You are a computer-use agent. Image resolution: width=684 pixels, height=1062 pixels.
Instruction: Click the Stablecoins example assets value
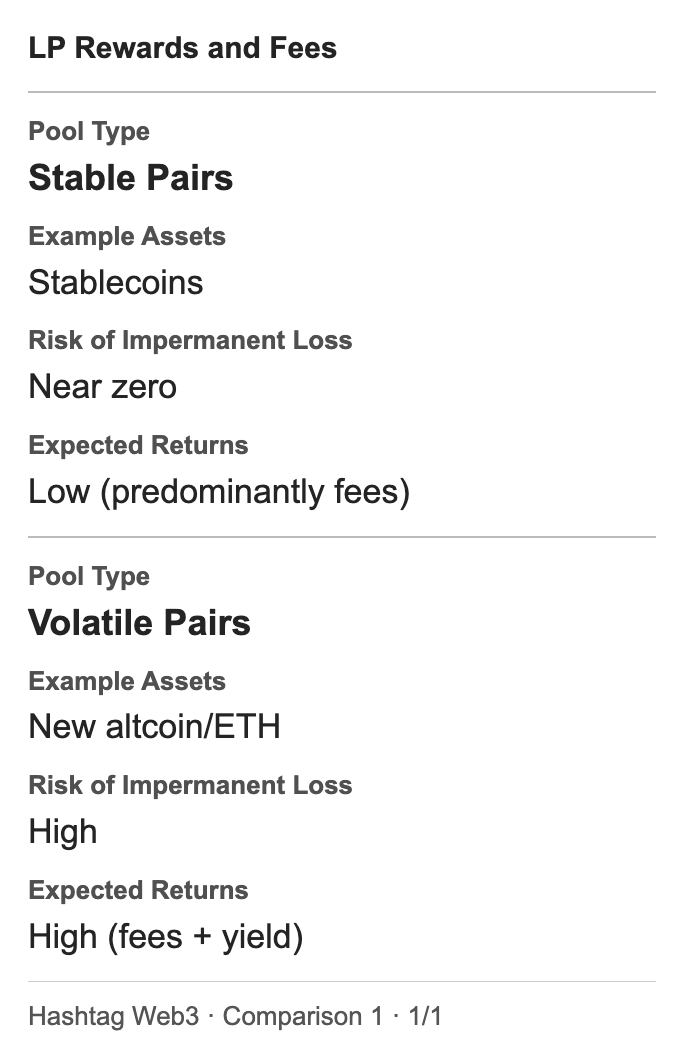pos(116,282)
